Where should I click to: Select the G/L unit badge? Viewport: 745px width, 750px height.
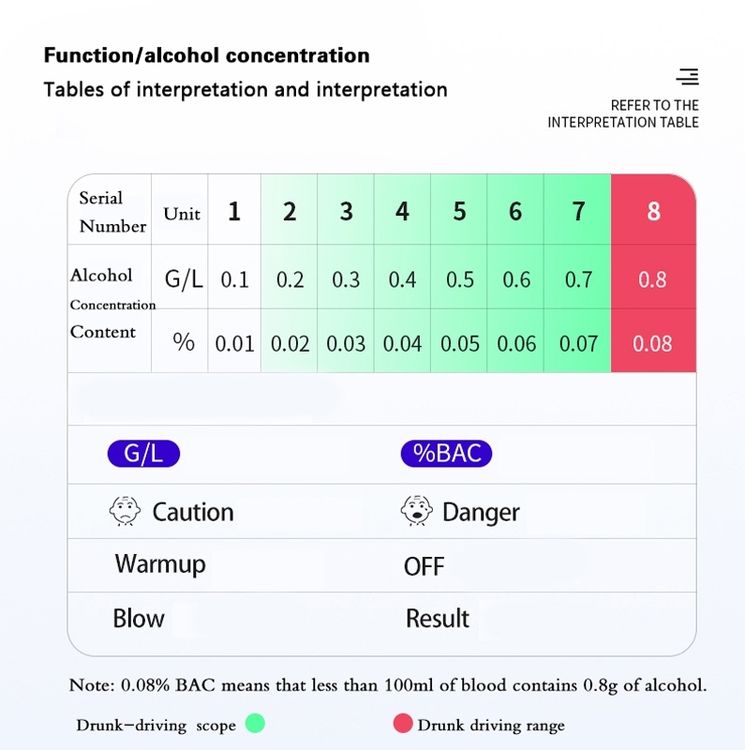(x=143, y=453)
